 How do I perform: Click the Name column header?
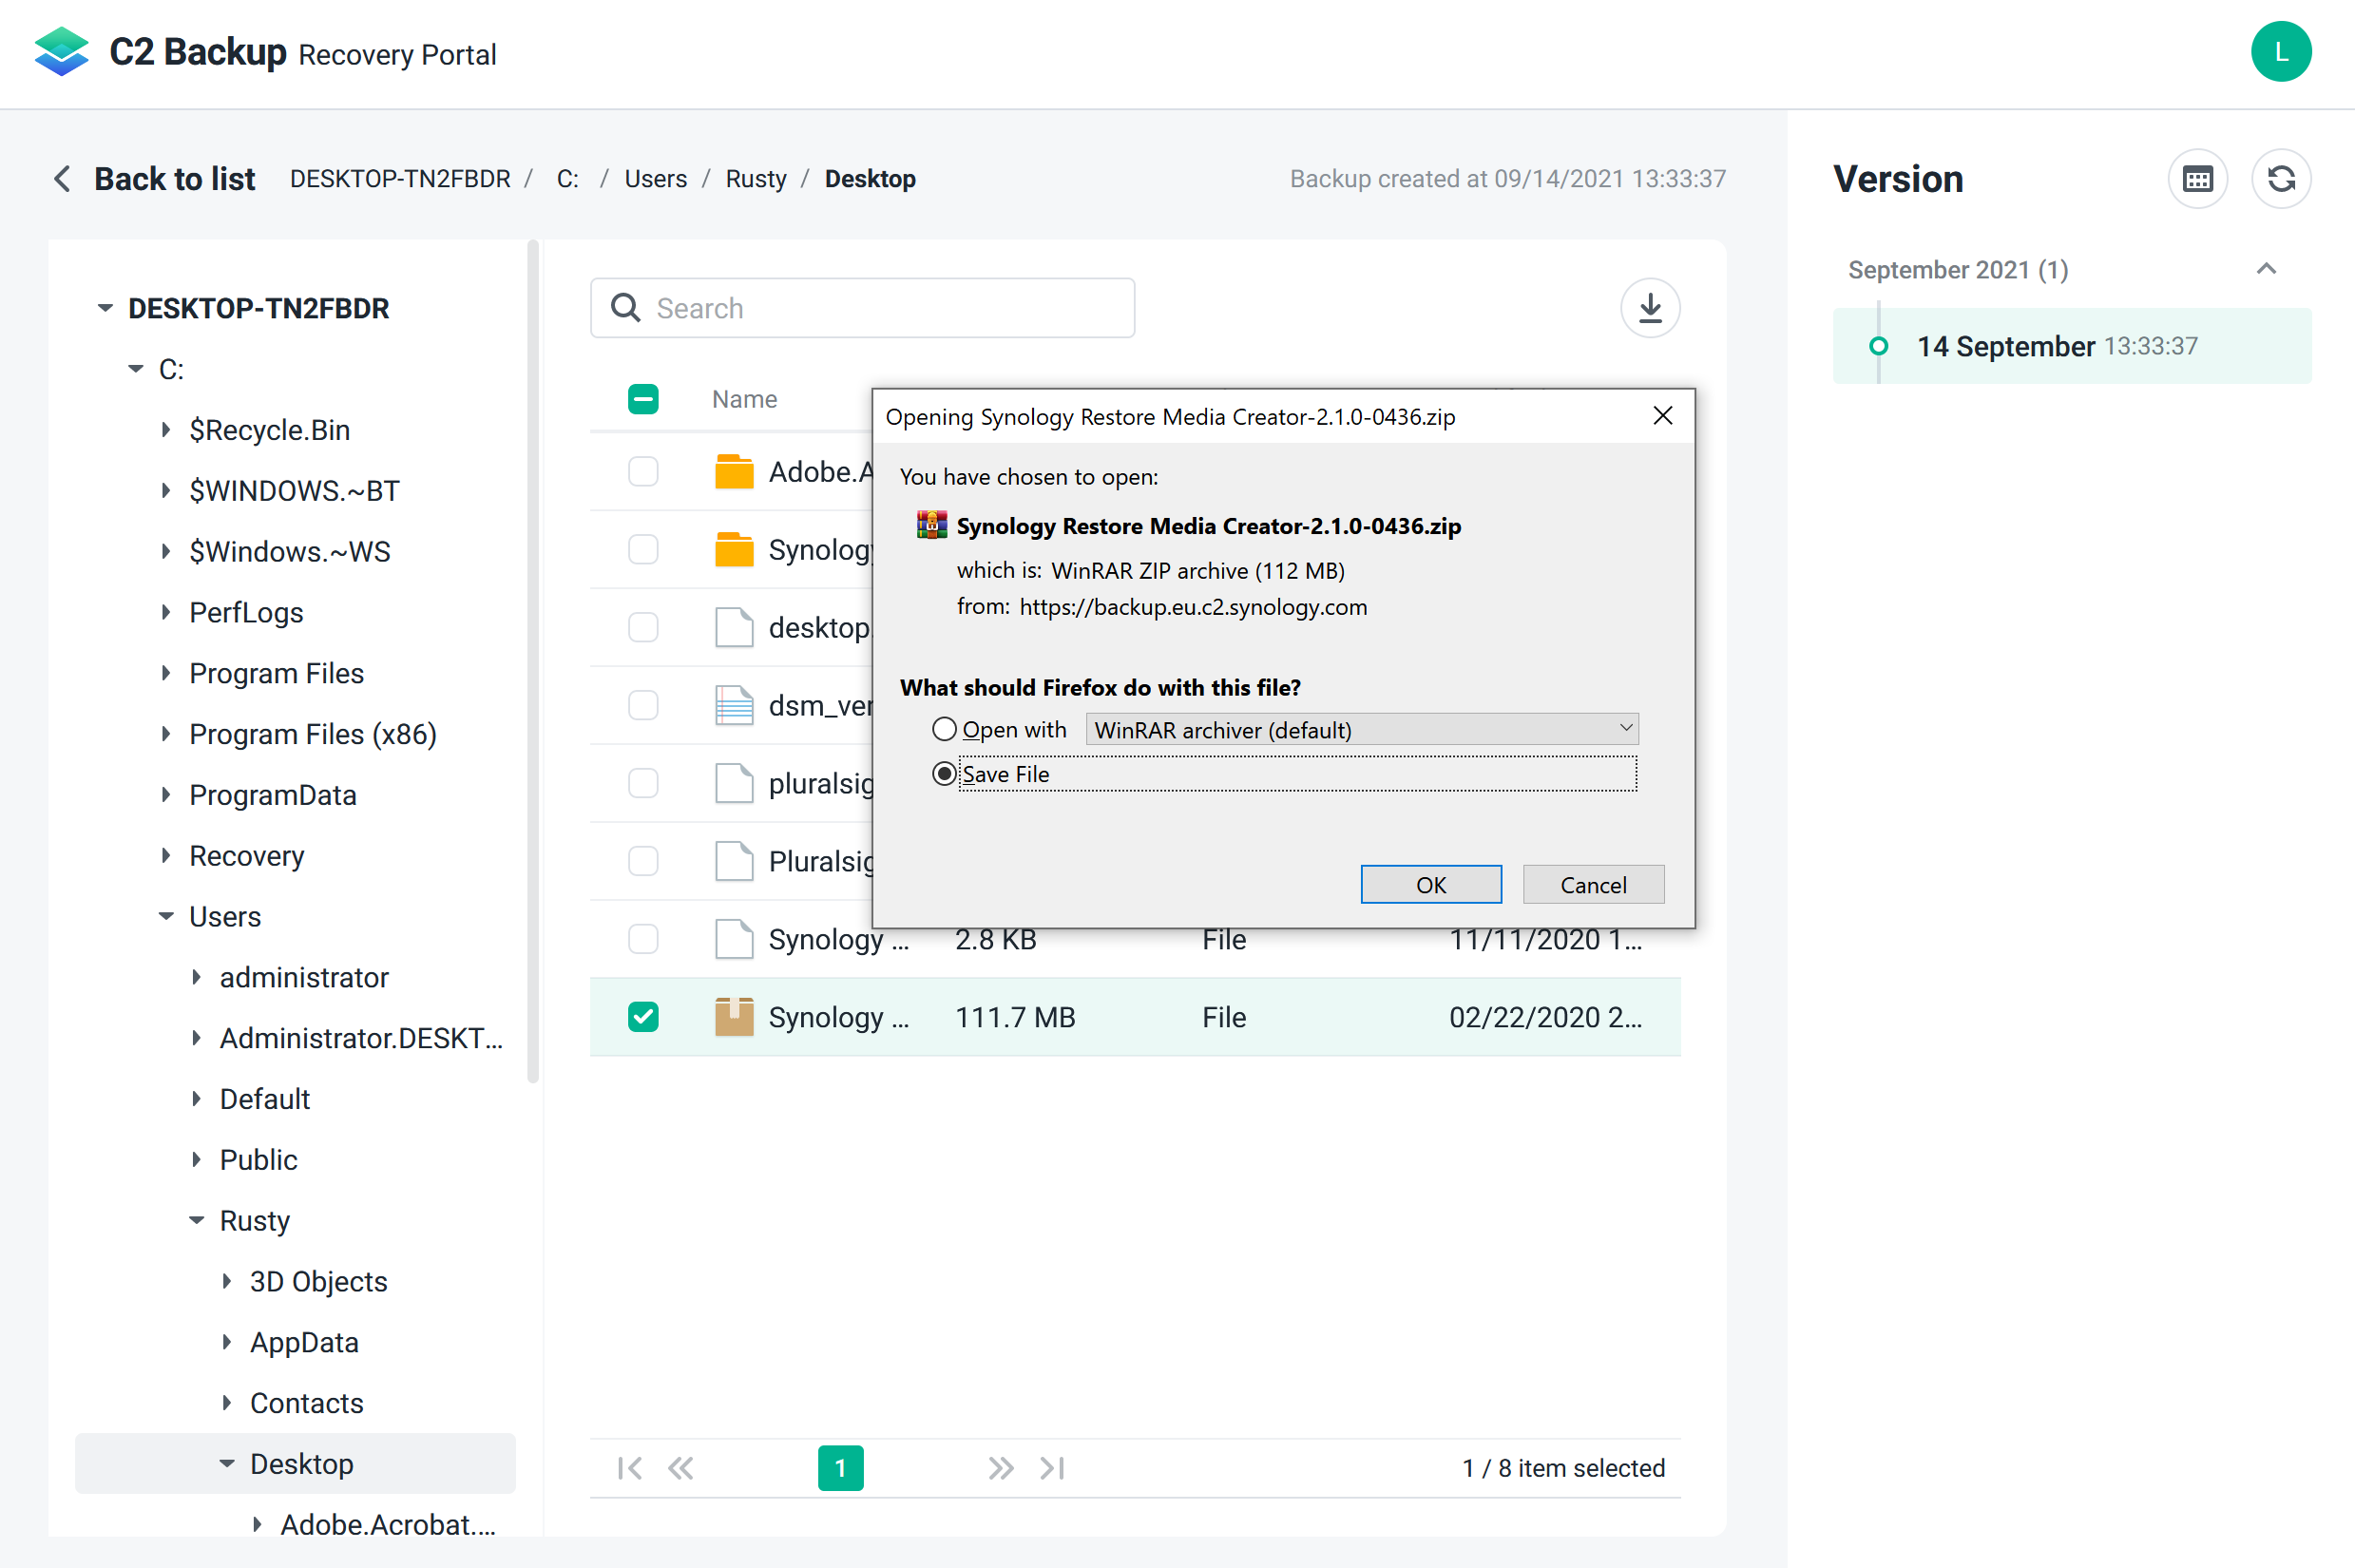pos(744,399)
